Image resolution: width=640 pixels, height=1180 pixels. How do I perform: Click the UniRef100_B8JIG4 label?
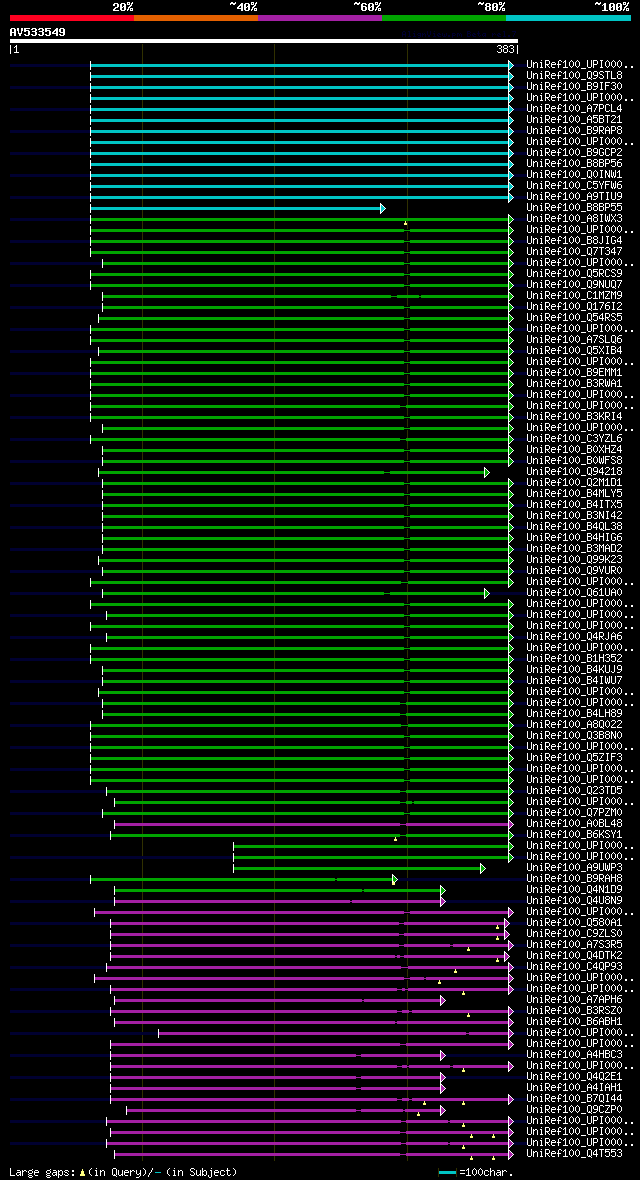[x=574, y=241]
